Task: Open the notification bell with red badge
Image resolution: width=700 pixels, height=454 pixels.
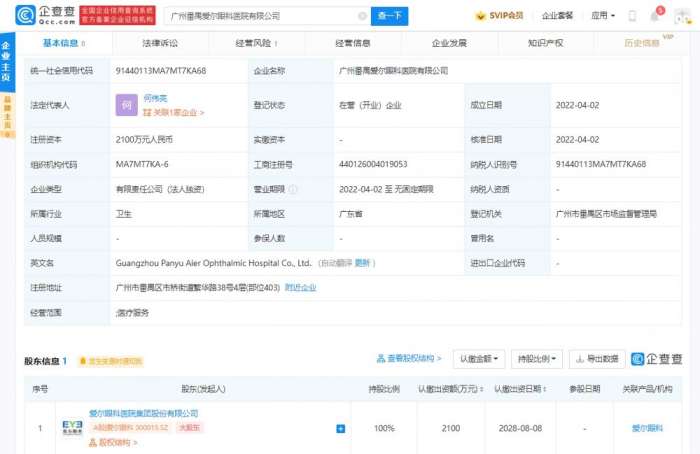Action: [656, 16]
